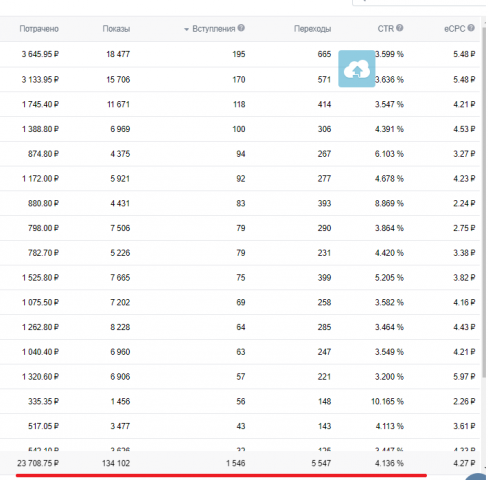Click impressions value 18 477

[118, 54]
